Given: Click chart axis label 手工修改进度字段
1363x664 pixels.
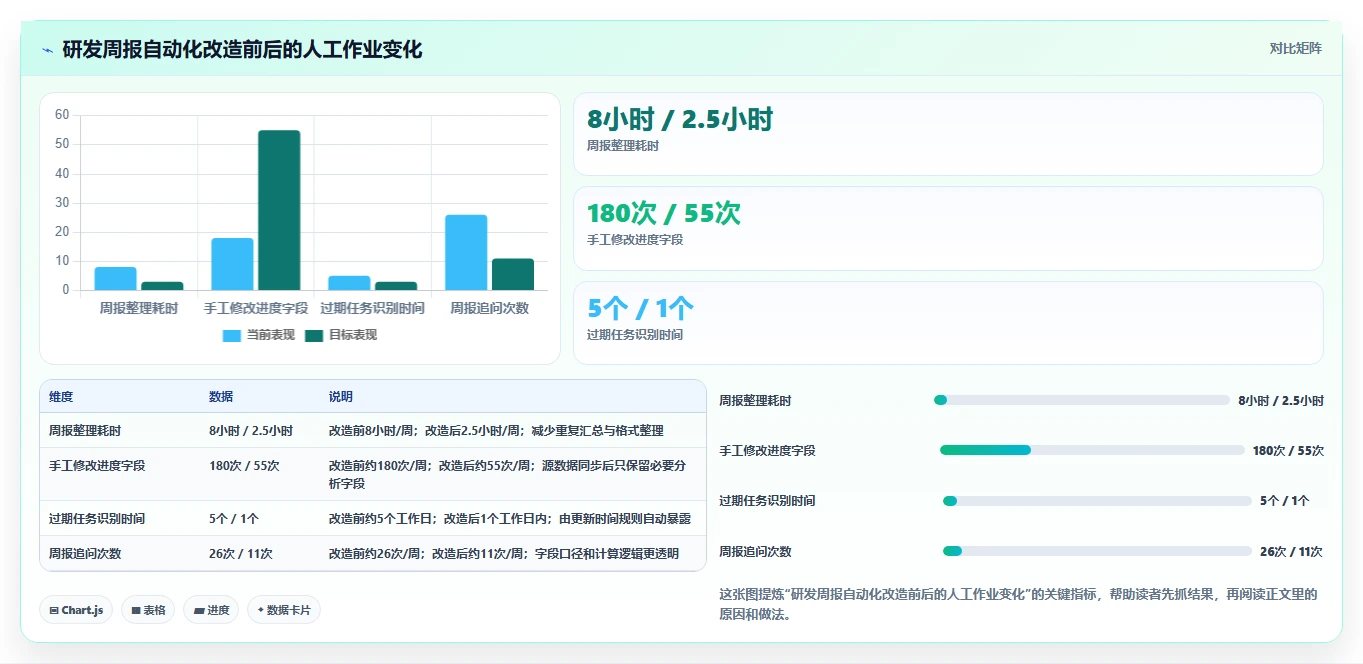Looking at the screenshot, I should (x=256, y=308).
